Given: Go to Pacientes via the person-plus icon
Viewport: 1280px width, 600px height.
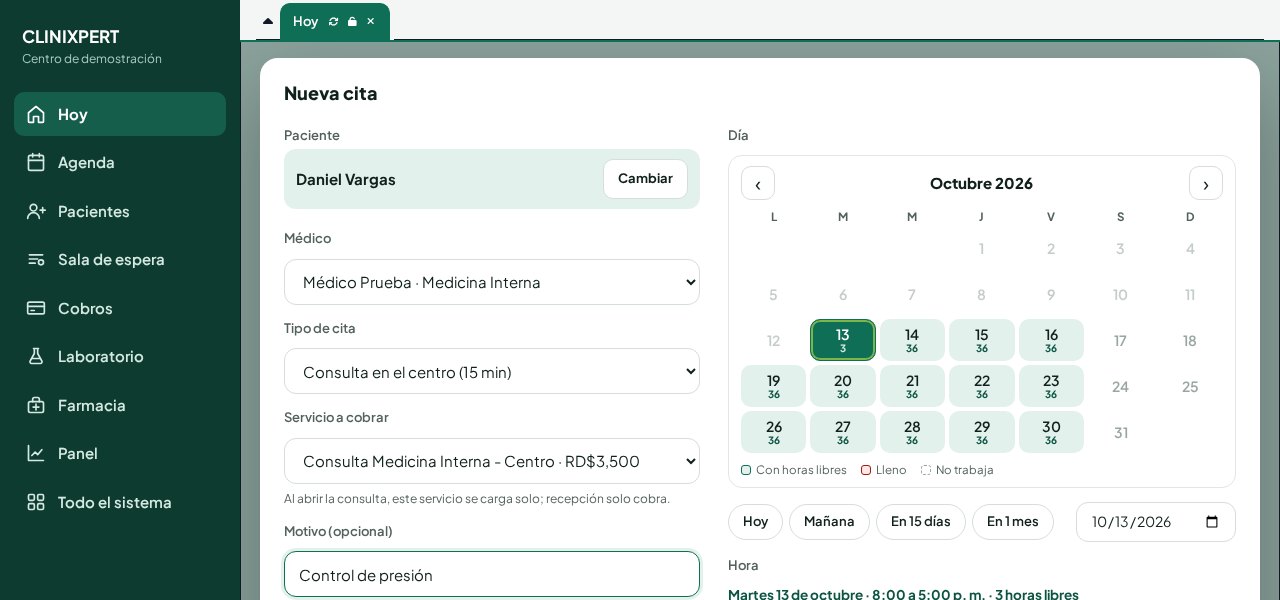Looking at the screenshot, I should (36, 211).
